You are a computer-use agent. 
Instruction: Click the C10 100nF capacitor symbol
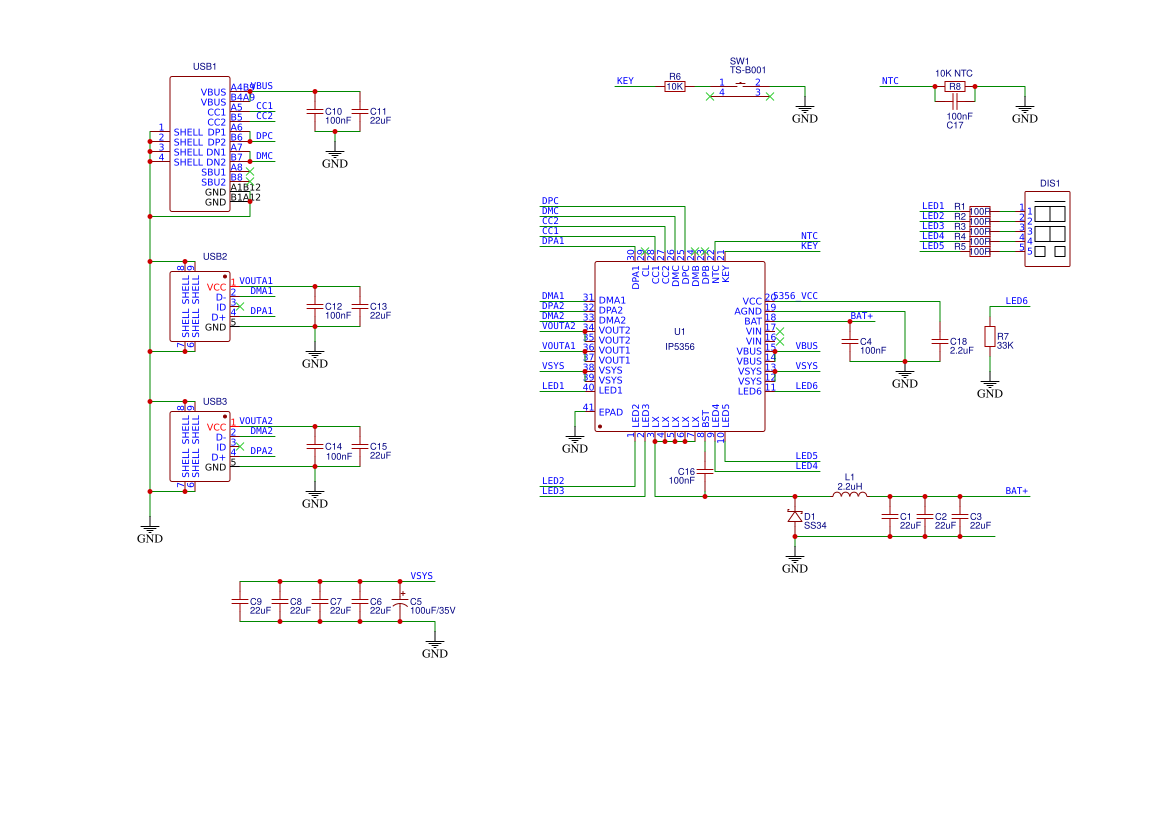tap(315, 112)
